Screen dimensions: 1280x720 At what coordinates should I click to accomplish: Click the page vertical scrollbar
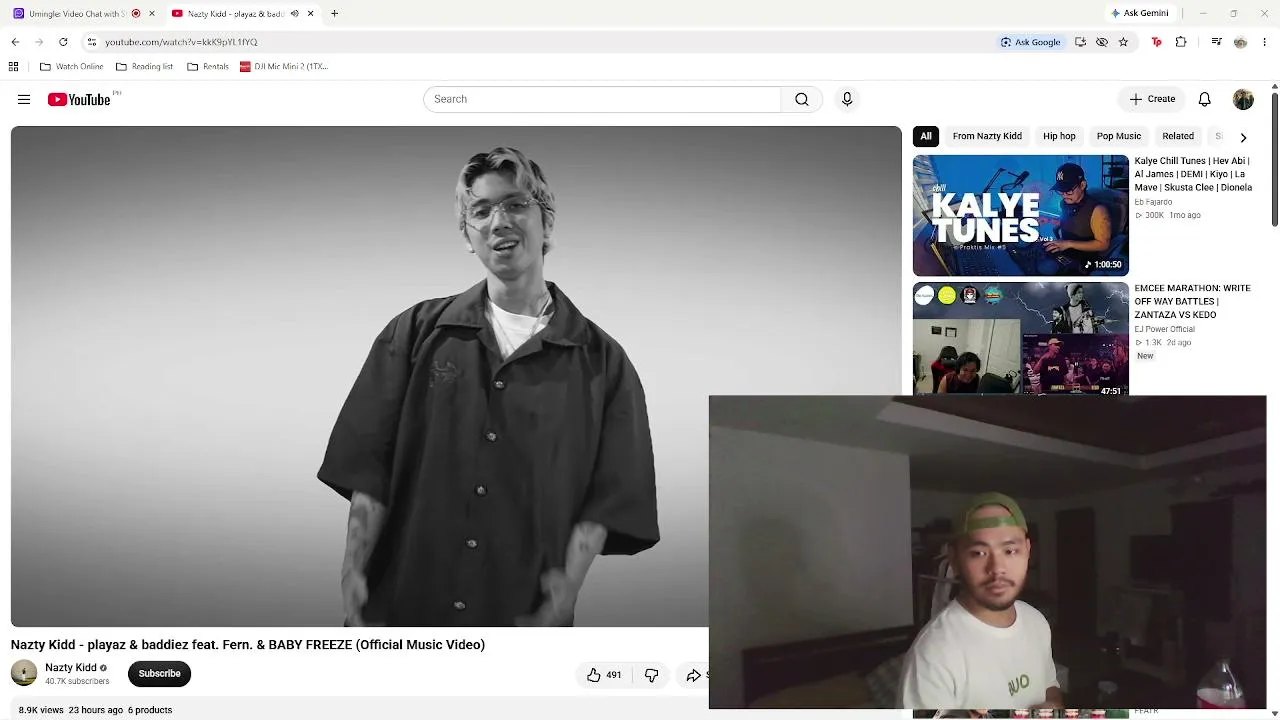tap(1275, 160)
